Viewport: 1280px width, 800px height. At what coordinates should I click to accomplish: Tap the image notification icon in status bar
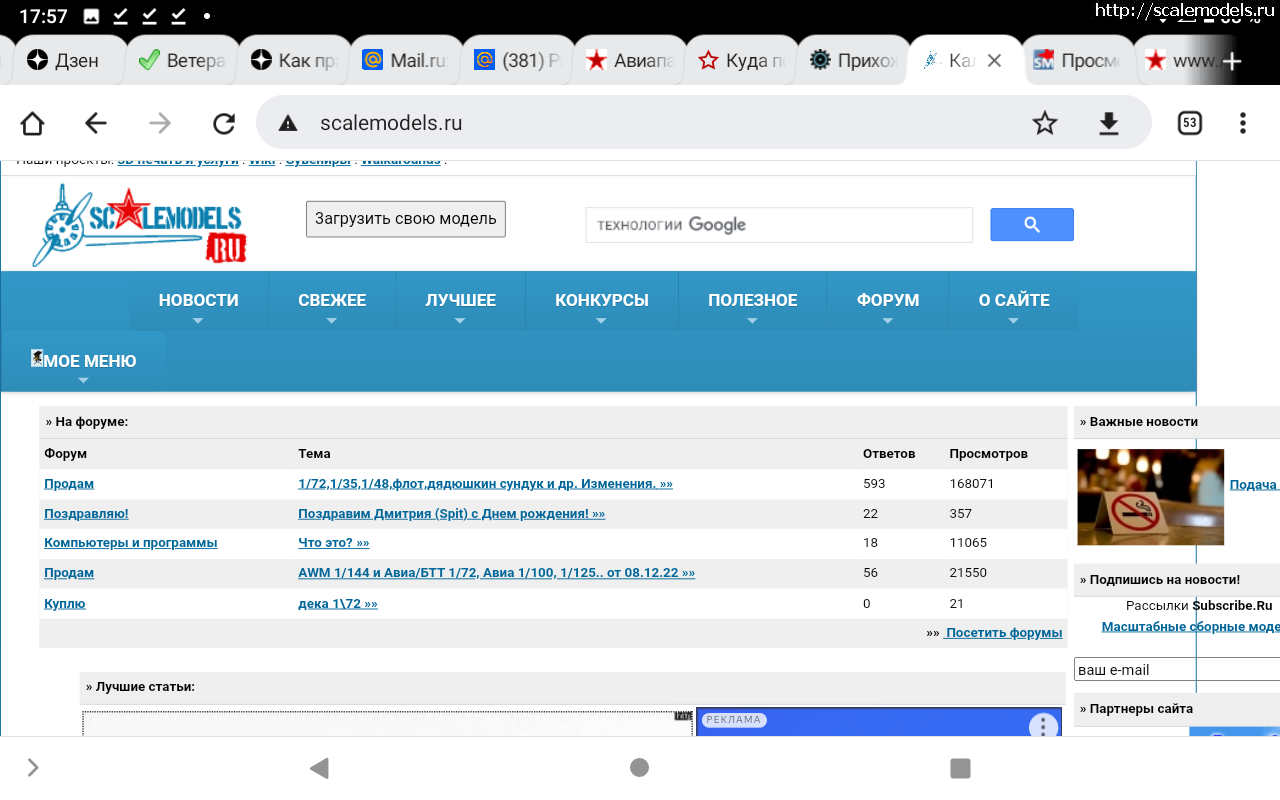tap(91, 16)
